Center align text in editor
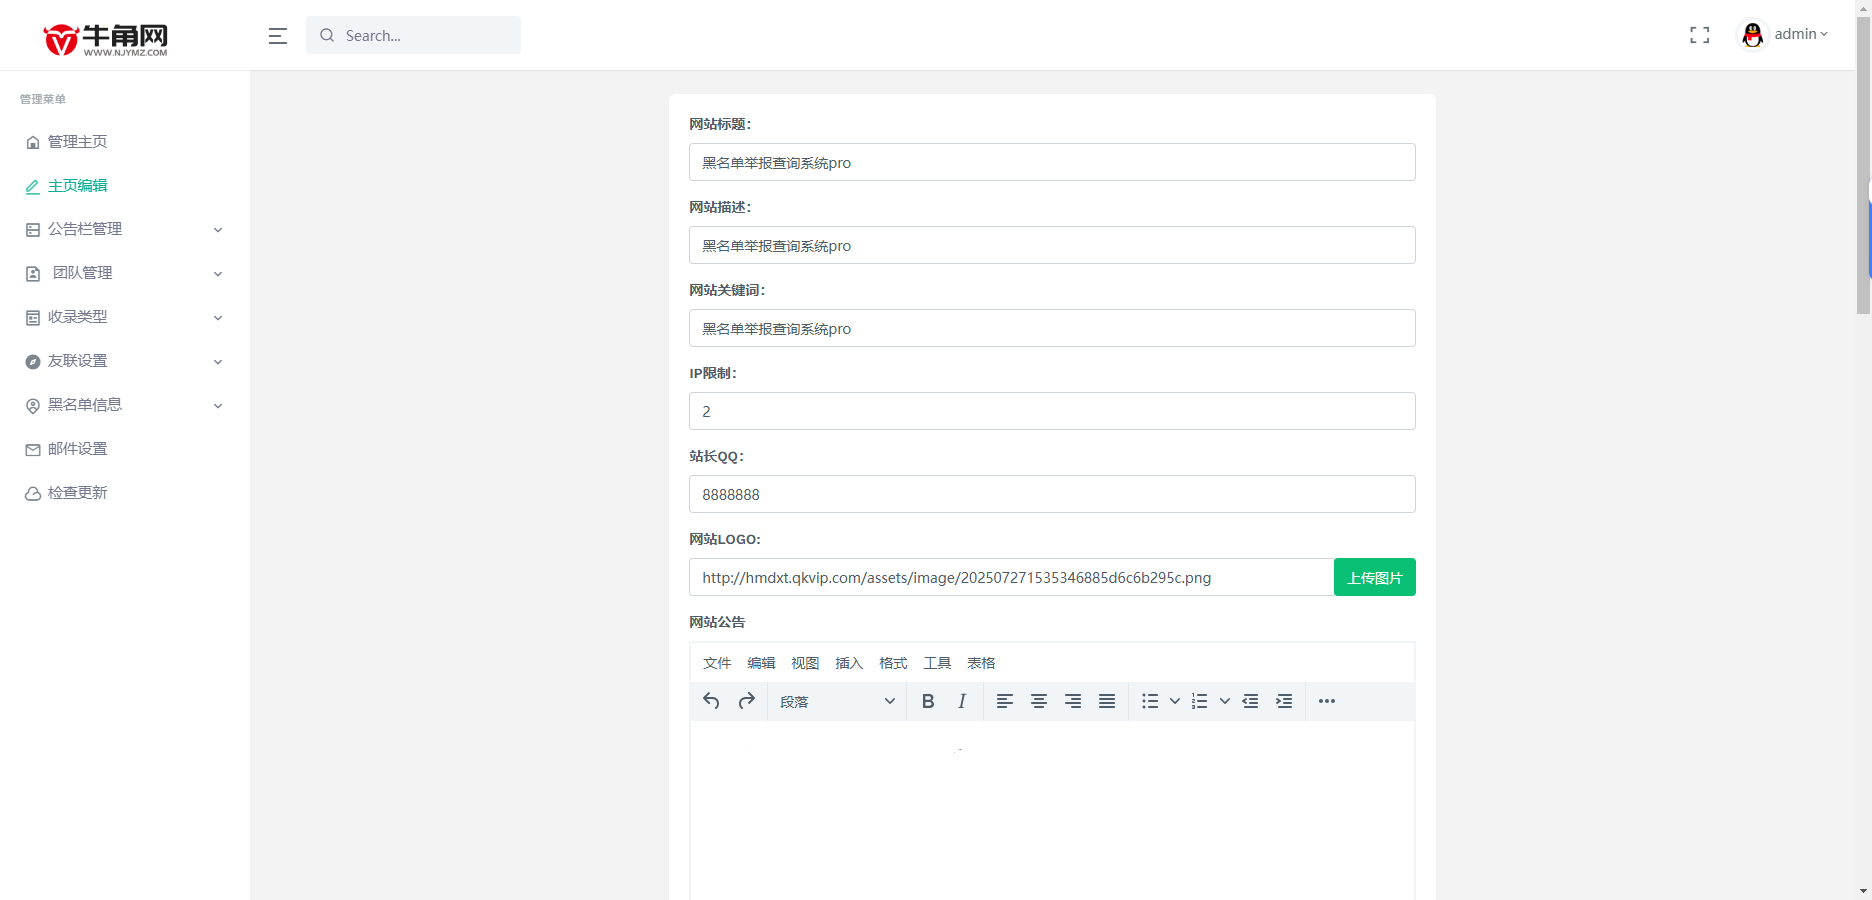1872x900 pixels. (1039, 701)
